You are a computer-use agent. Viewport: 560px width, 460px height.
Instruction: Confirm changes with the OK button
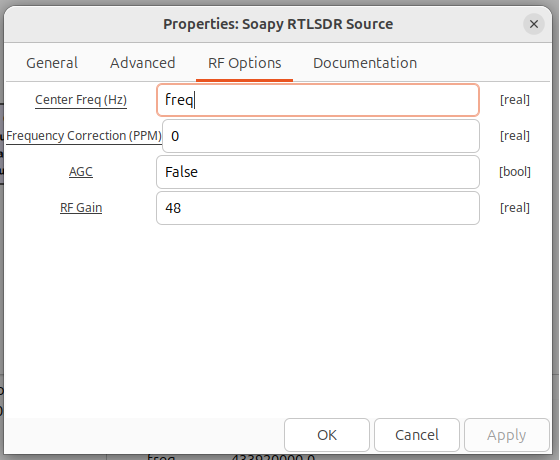click(x=327, y=435)
